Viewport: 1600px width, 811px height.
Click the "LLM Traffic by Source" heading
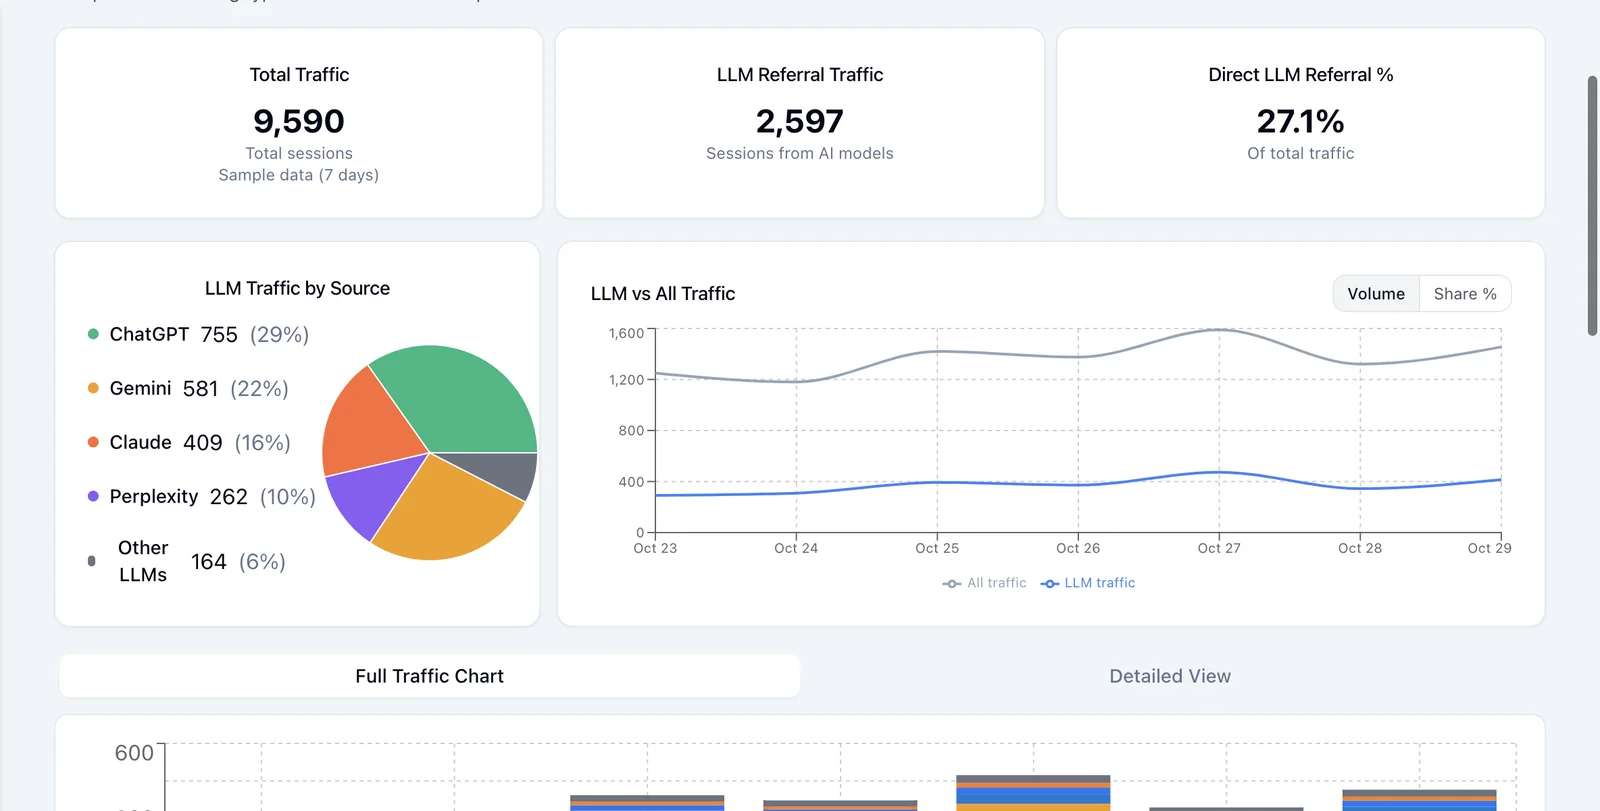(x=297, y=288)
